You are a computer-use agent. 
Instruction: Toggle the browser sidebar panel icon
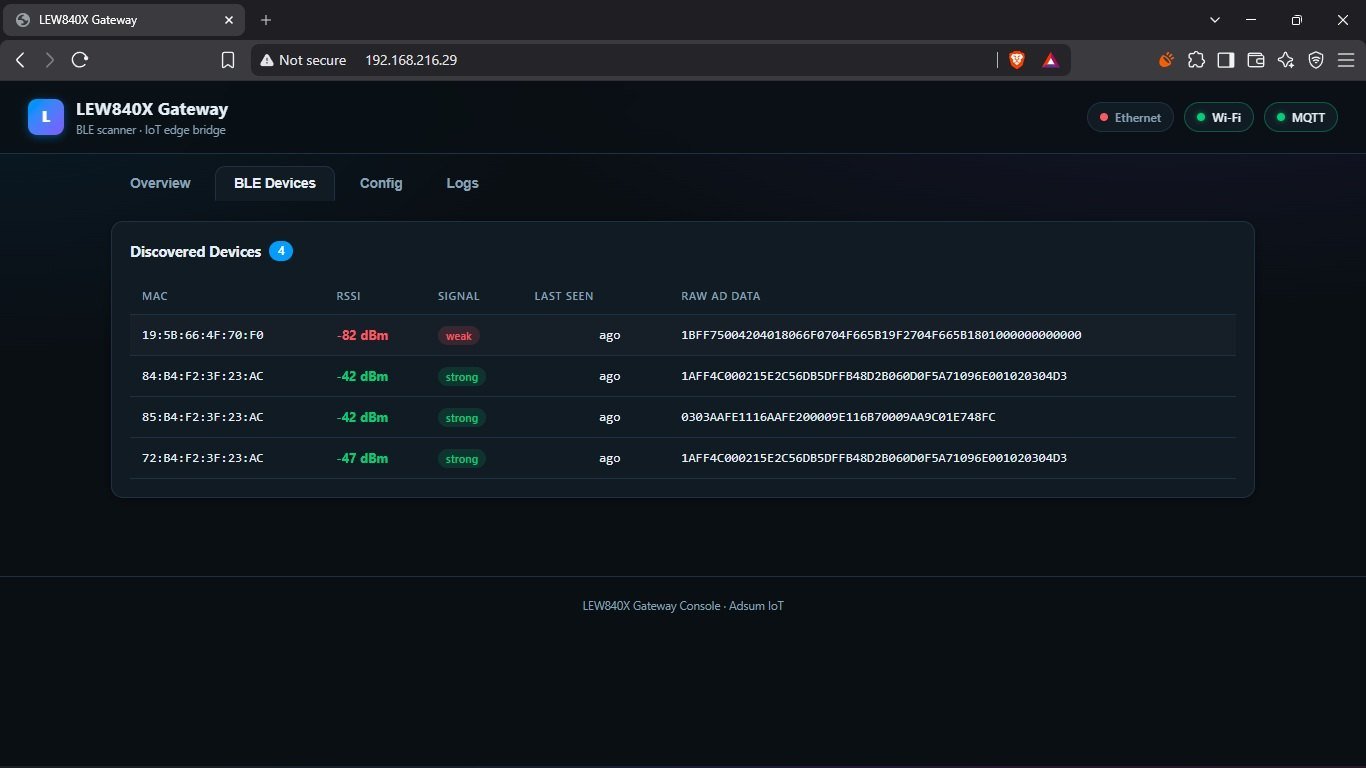[x=1226, y=60]
